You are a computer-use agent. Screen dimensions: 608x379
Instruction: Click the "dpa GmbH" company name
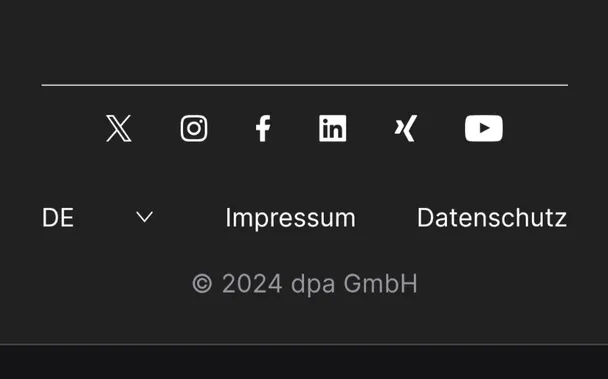(x=354, y=284)
